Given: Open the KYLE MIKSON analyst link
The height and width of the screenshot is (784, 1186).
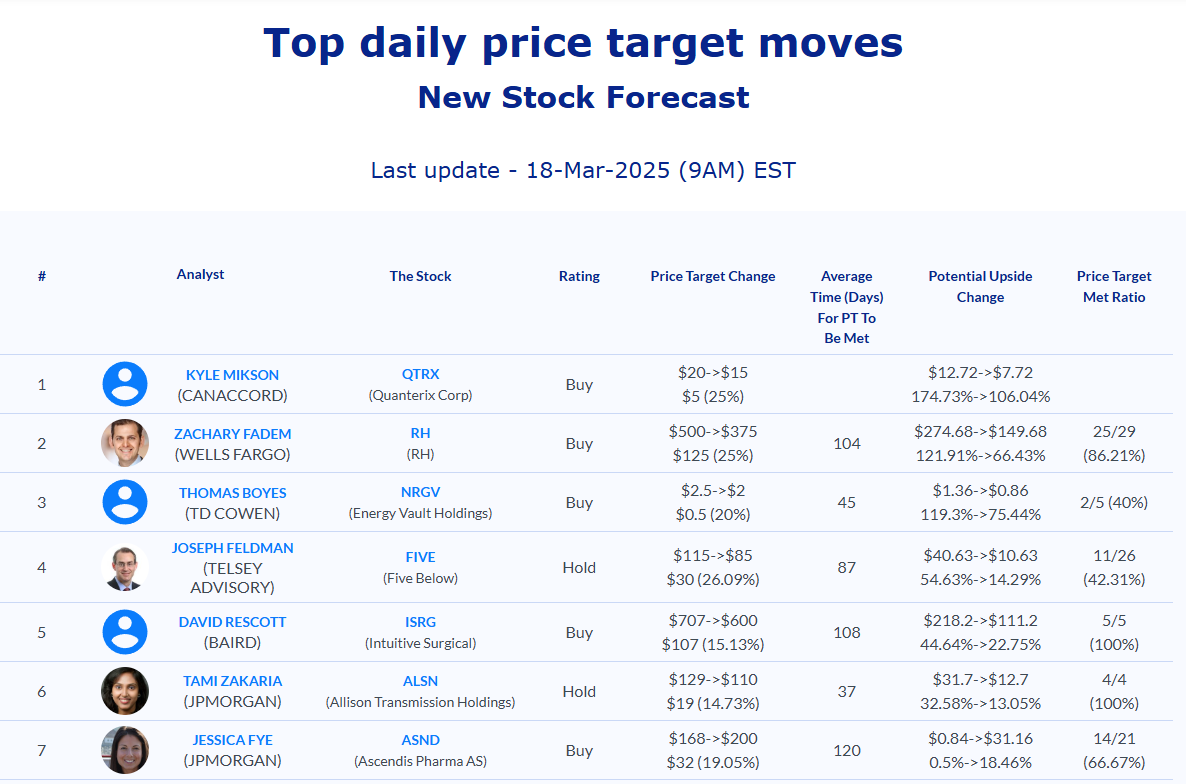Looking at the screenshot, I should (232, 375).
